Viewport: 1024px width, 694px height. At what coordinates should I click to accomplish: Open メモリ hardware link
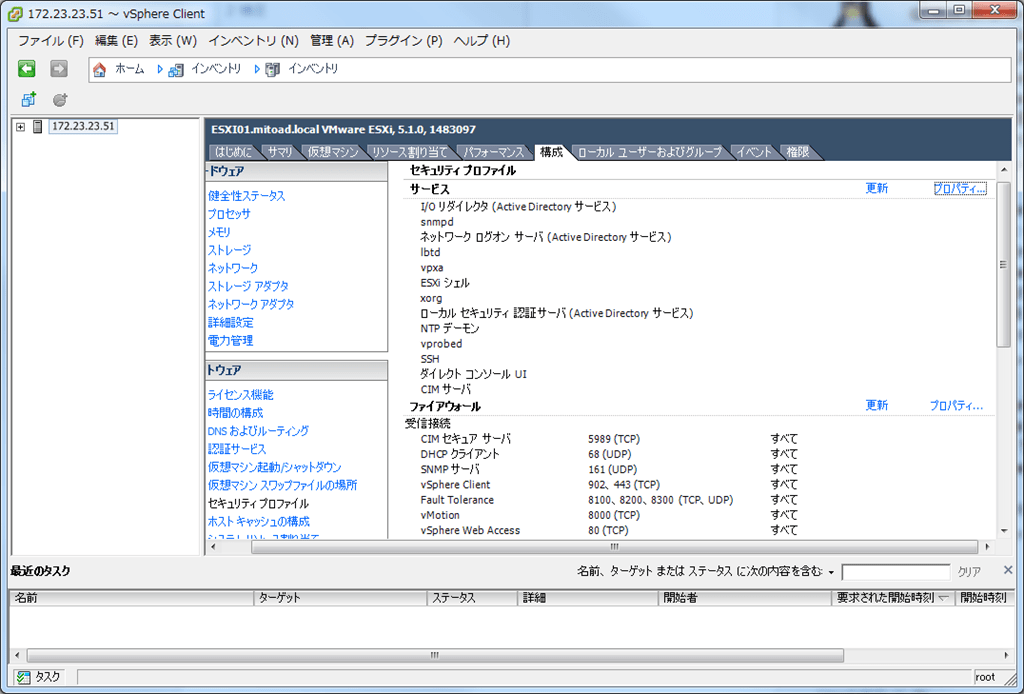tap(219, 232)
